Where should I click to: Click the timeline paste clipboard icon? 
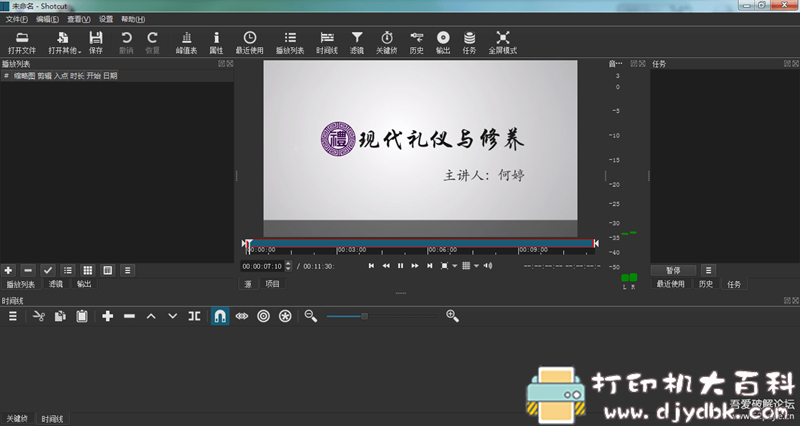82,316
